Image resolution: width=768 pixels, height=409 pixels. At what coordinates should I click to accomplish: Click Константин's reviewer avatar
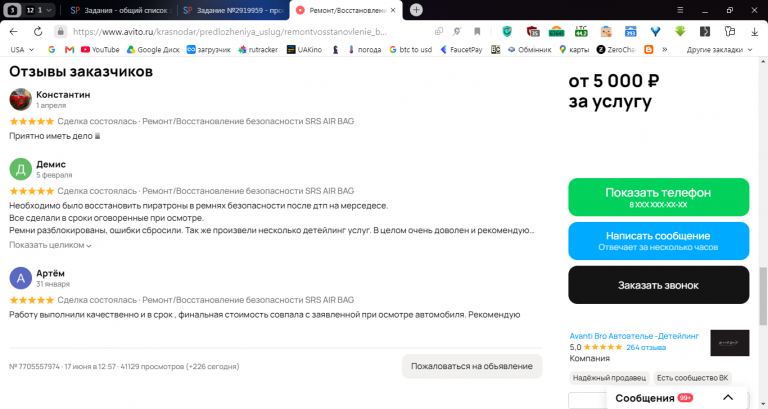(21, 99)
